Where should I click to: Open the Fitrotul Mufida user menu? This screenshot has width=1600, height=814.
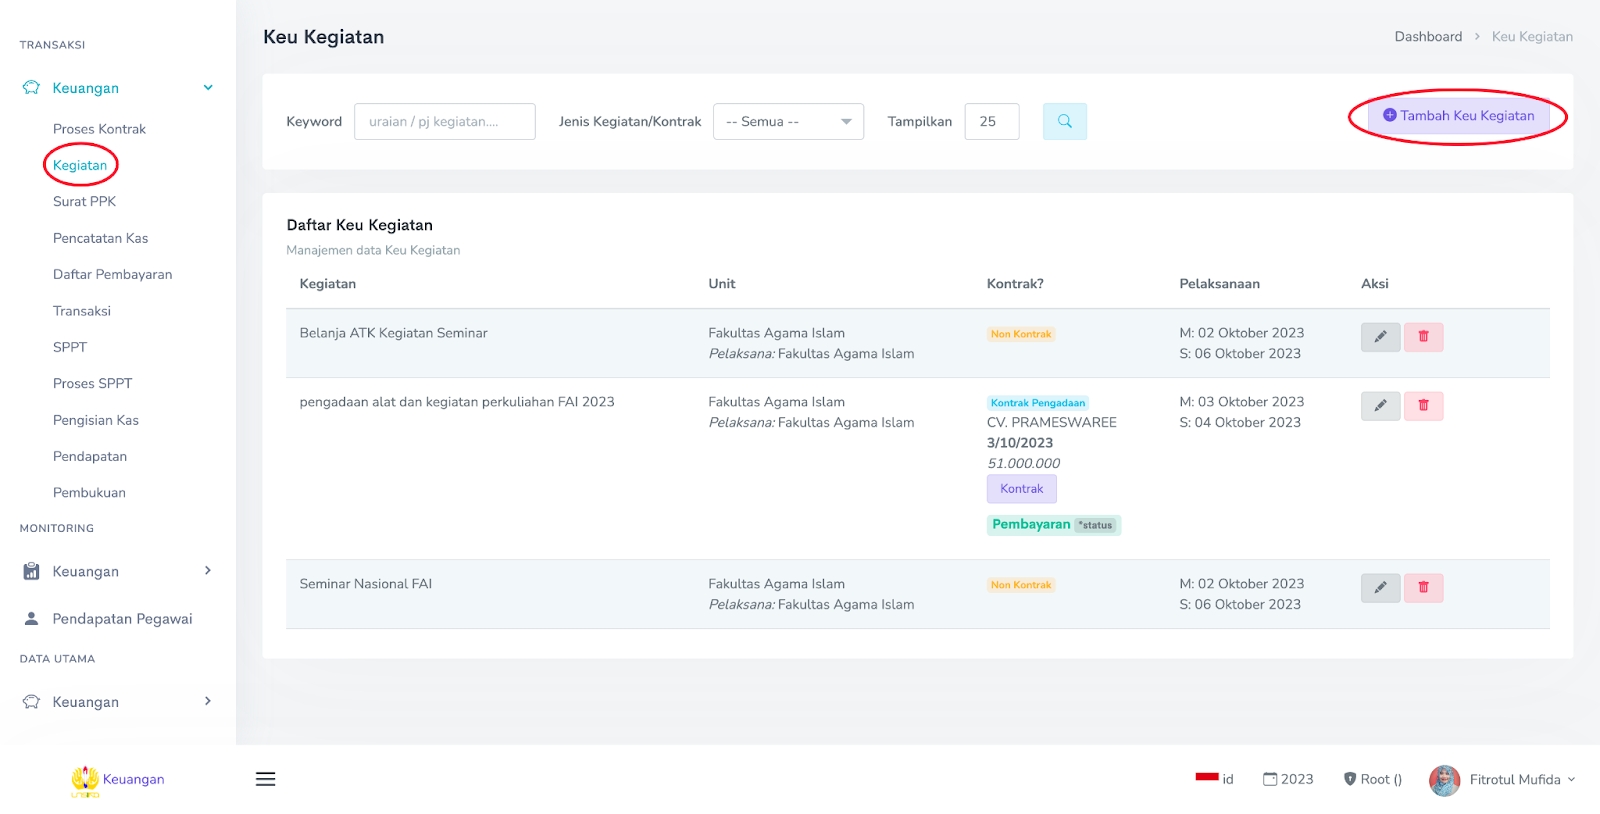(1502, 779)
